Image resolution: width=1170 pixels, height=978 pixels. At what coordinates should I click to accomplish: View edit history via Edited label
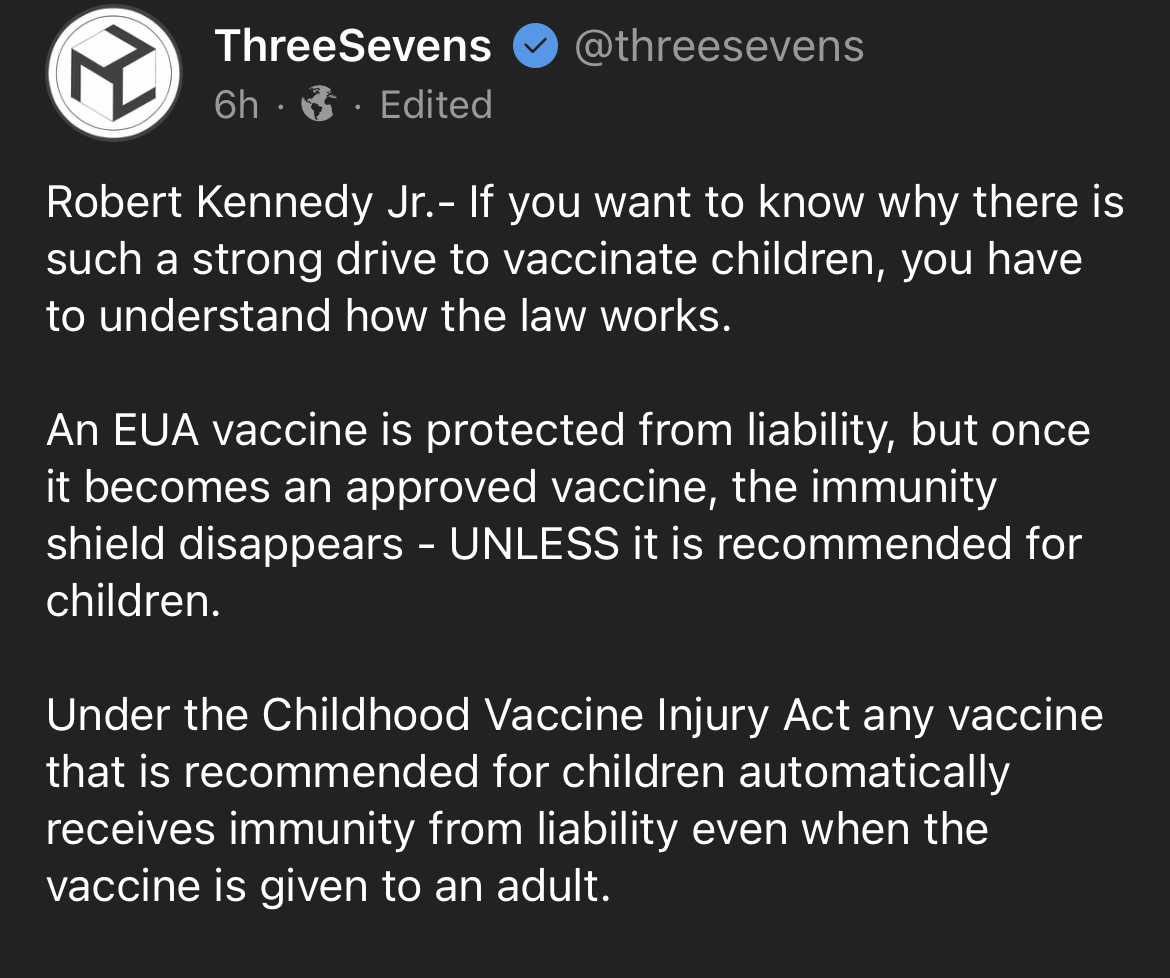coord(437,104)
